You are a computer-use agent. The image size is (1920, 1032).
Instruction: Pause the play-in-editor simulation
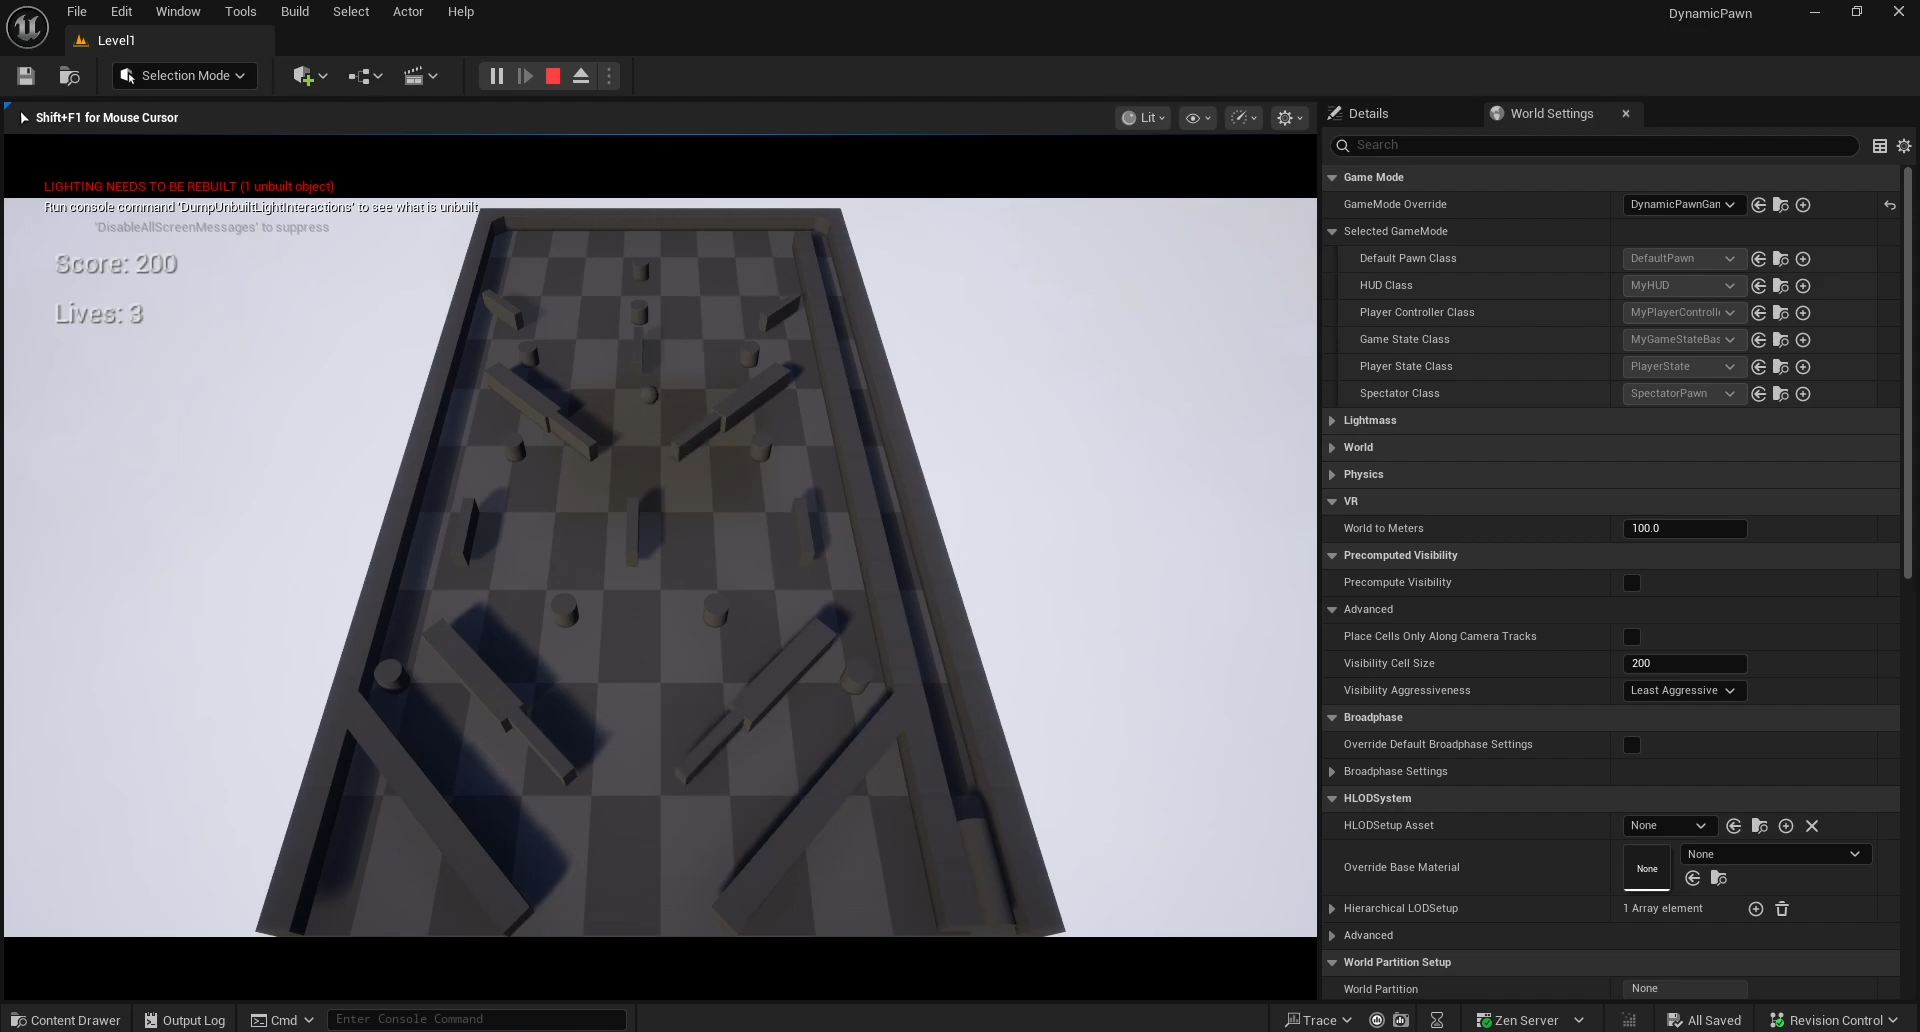click(496, 76)
